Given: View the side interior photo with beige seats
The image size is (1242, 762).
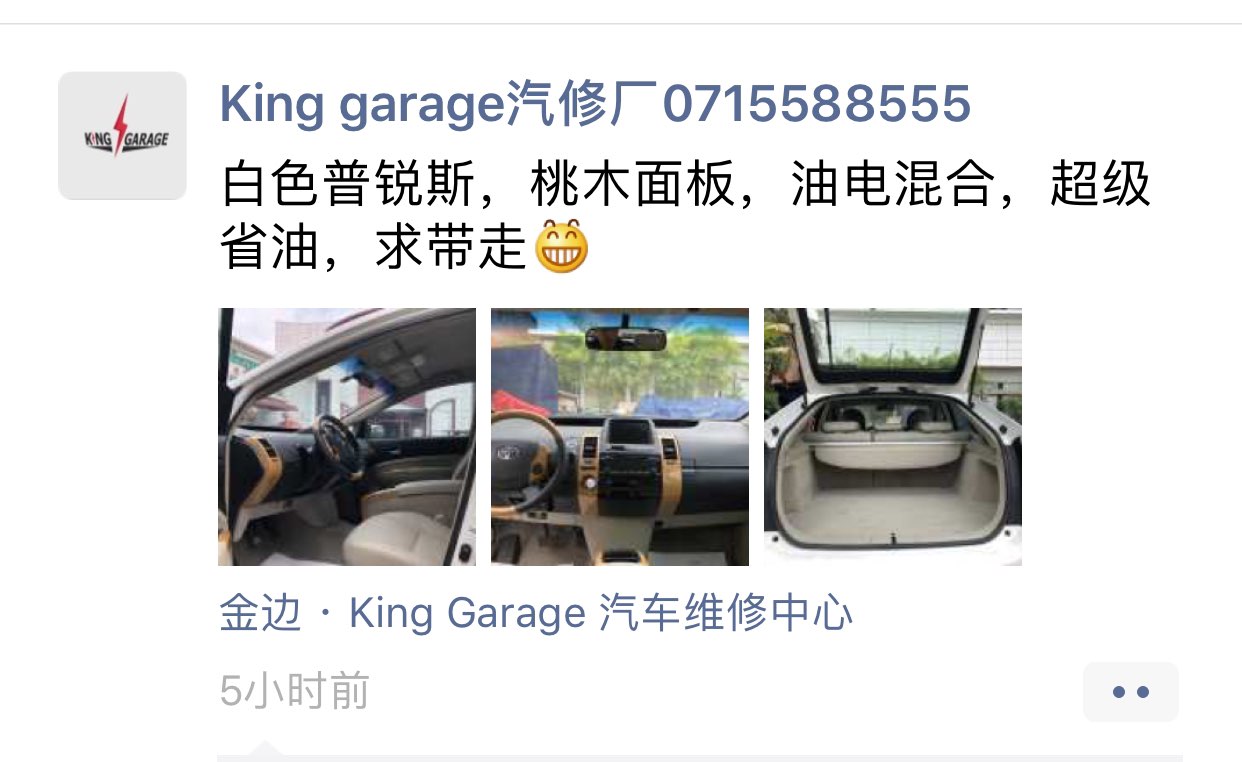Looking at the screenshot, I should (347, 437).
